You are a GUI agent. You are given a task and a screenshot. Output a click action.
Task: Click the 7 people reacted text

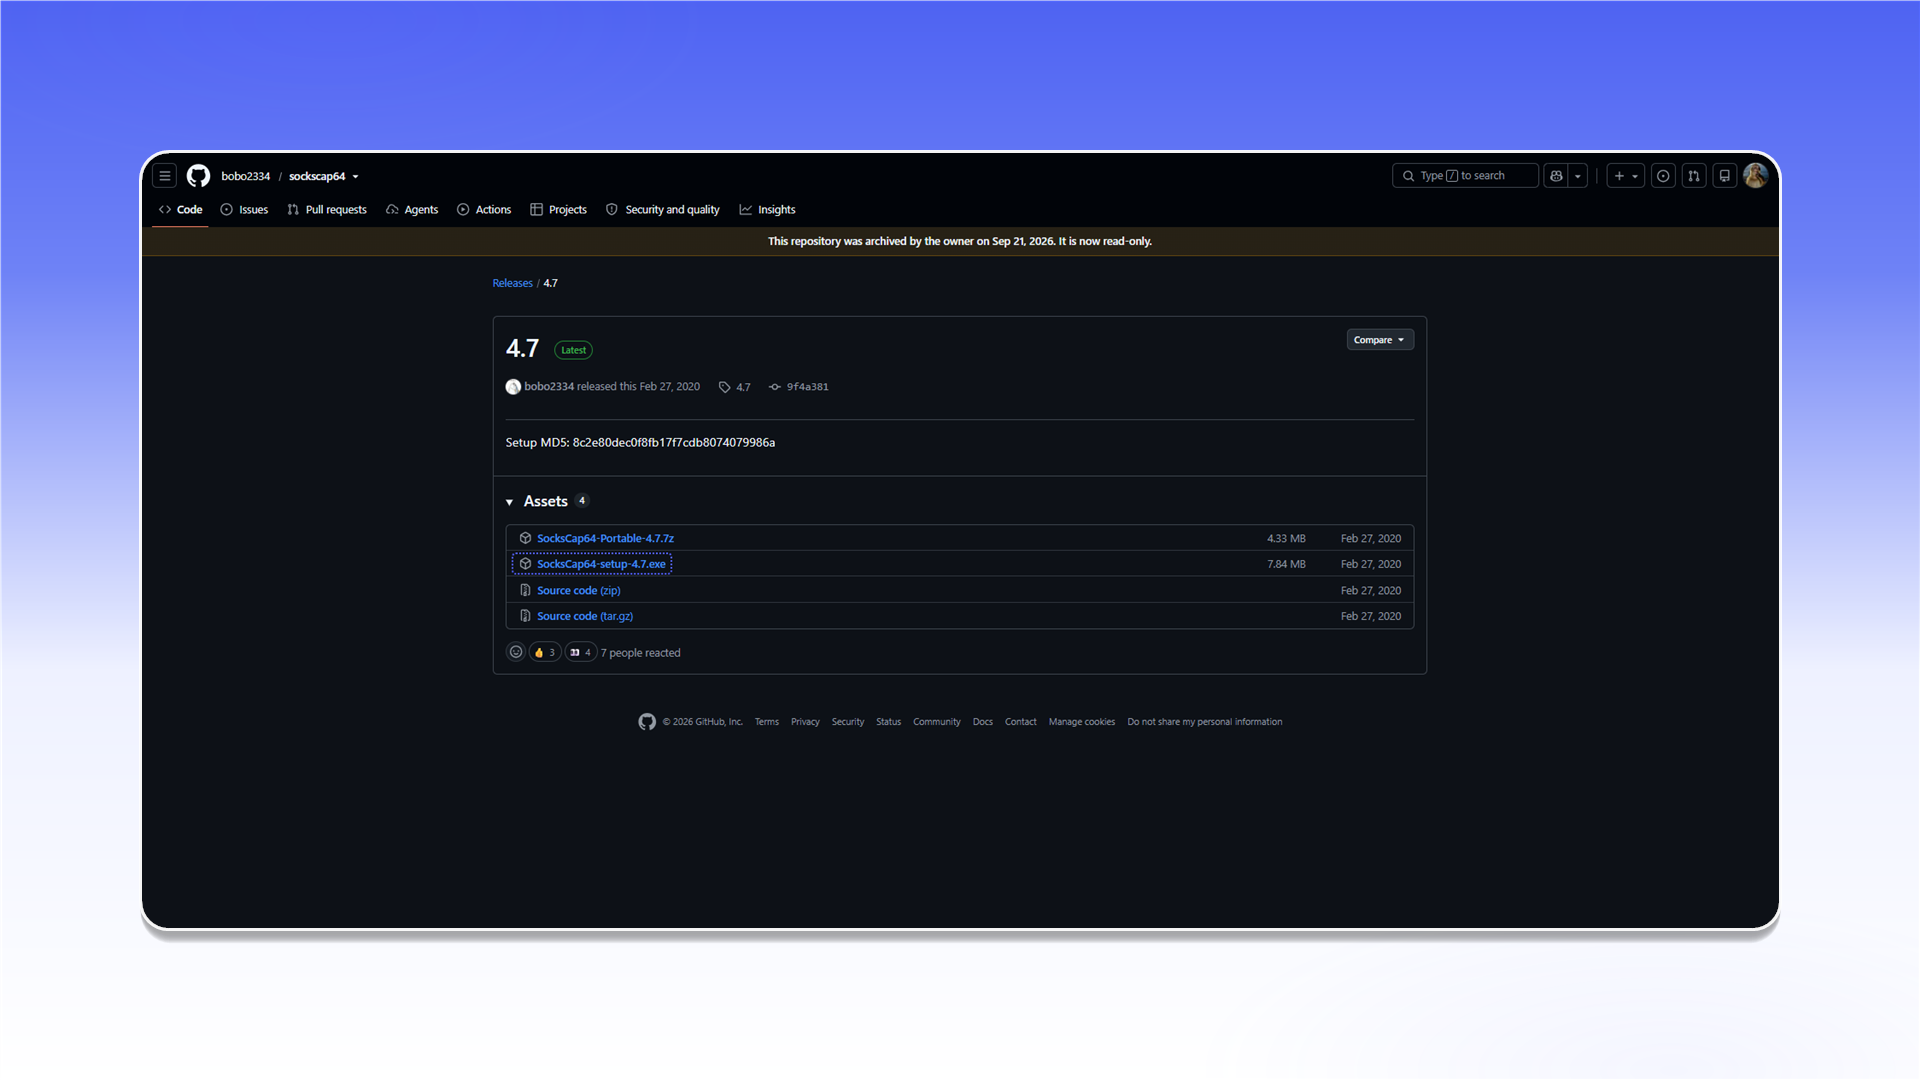640,653
